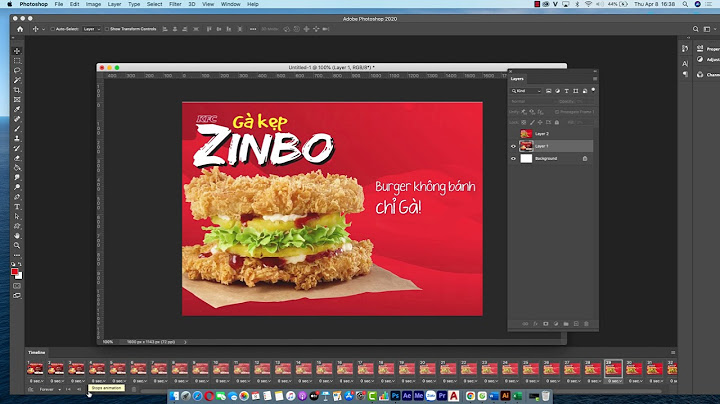The width and height of the screenshot is (720, 404).
Task: Select the Horizontal Type tool
Action: point(17,207)
